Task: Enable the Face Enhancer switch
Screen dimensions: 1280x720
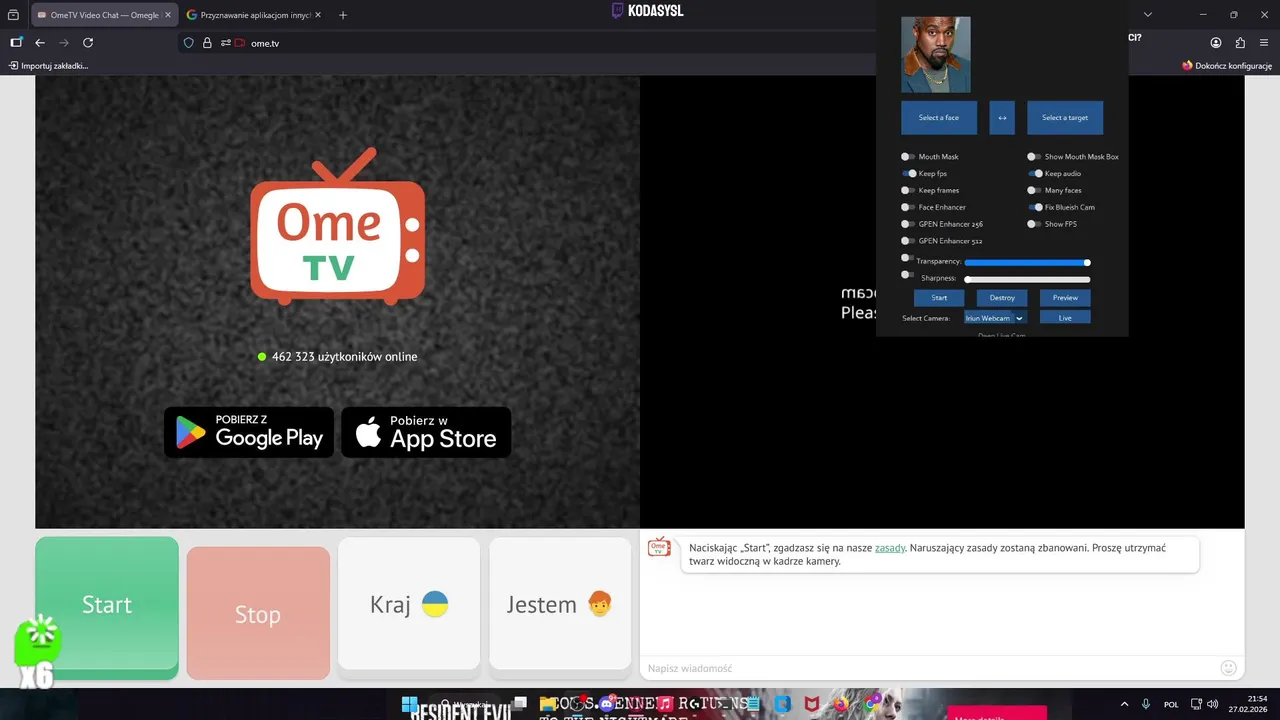Action: pyautogui.click(x=908, y=207)
